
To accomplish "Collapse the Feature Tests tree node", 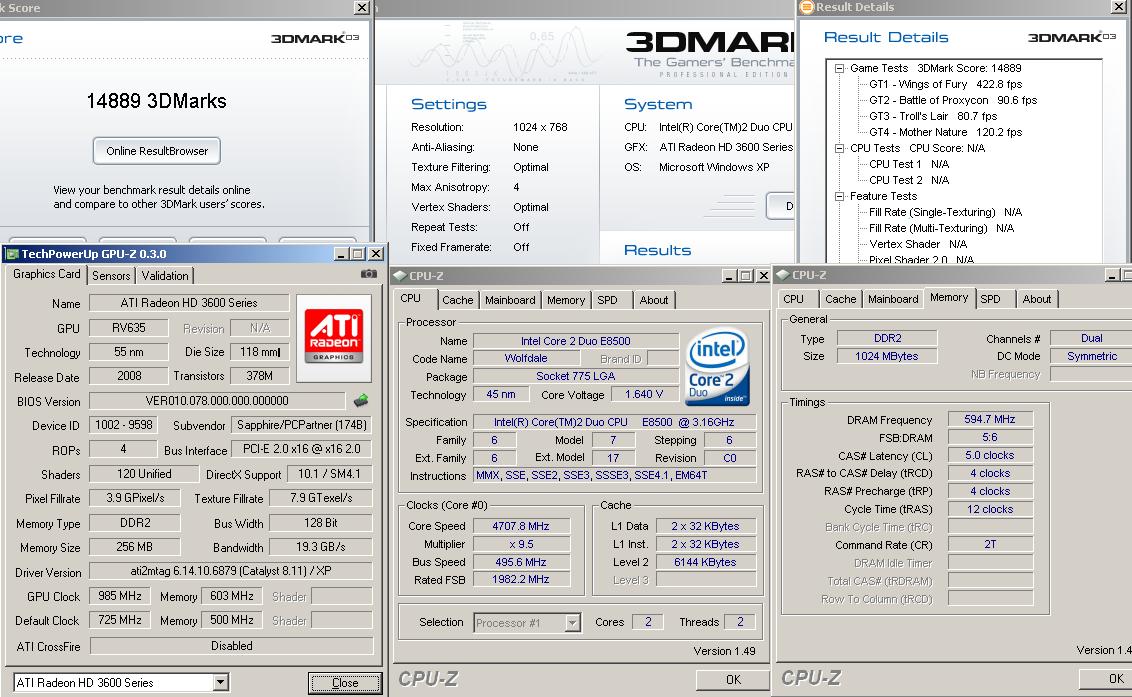I will pyautogui.click(x=840, y=196).
